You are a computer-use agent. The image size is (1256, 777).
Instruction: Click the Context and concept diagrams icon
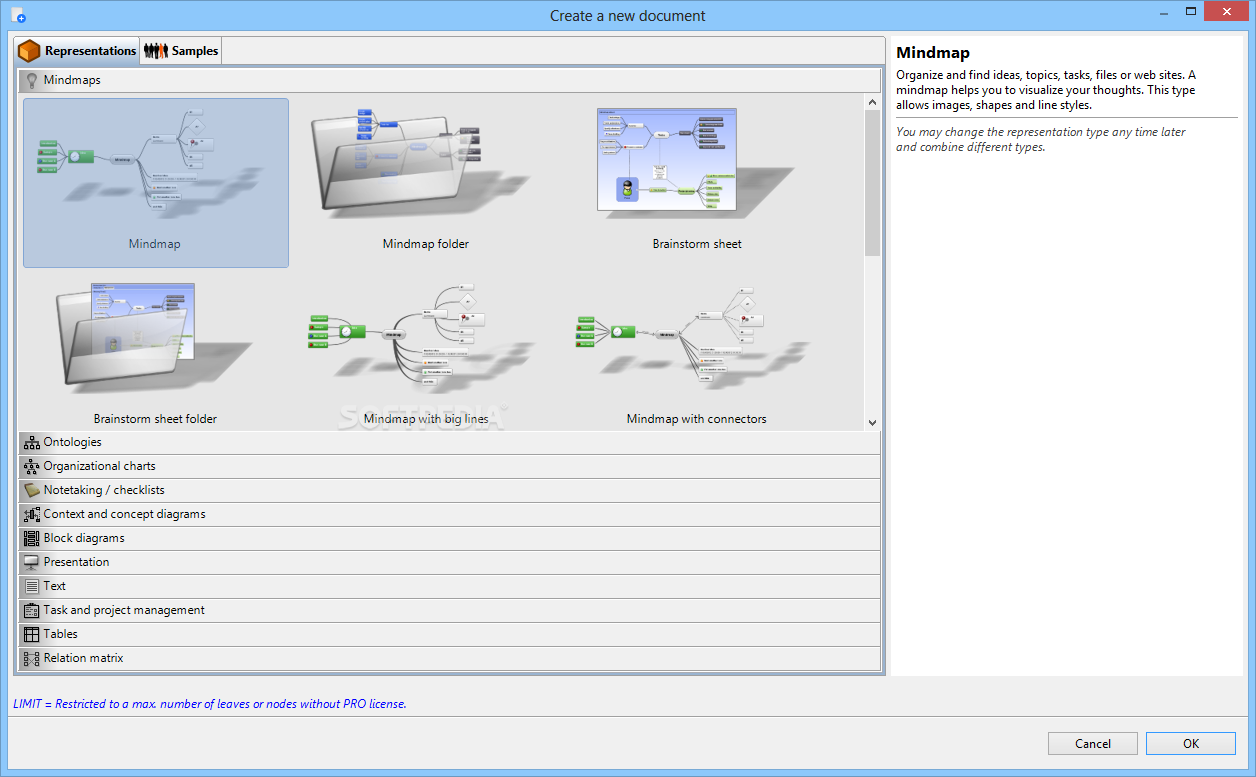(x=32, y=514)
